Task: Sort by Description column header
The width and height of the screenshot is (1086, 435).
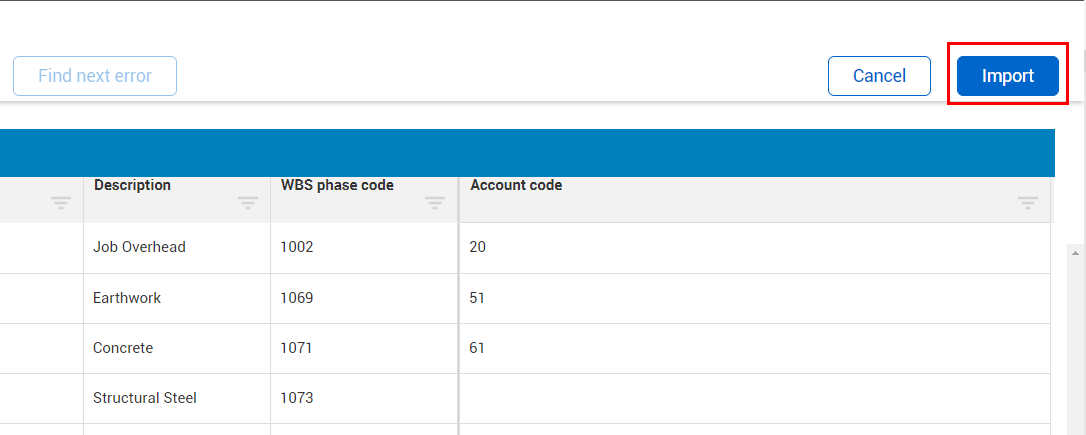Action: pos(132,185)
